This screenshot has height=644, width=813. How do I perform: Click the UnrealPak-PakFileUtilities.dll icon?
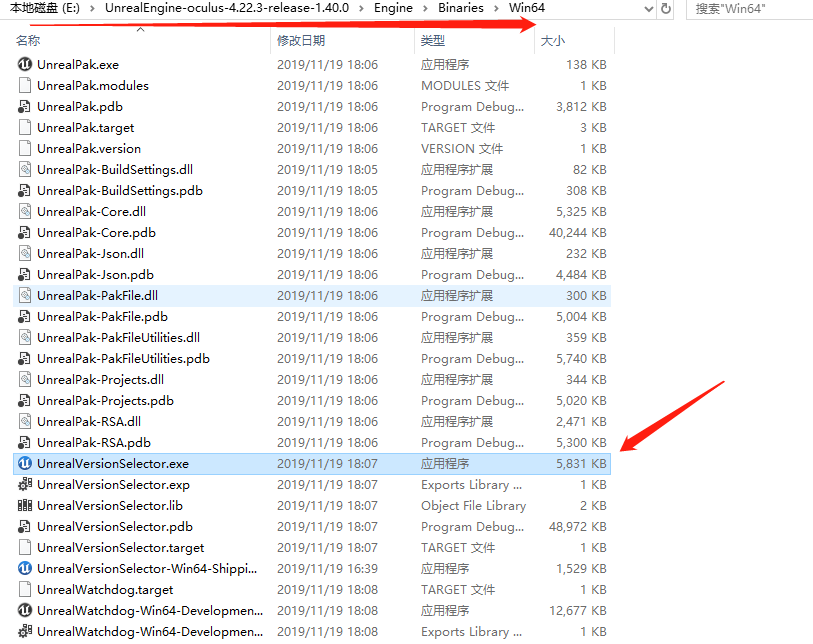tap(25, 338)
